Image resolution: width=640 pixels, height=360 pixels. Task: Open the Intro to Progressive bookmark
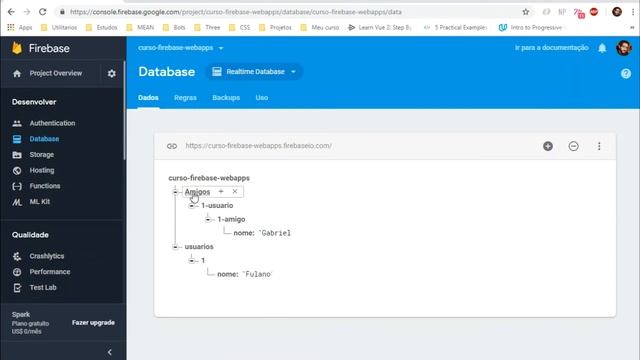tap(531, 27)
